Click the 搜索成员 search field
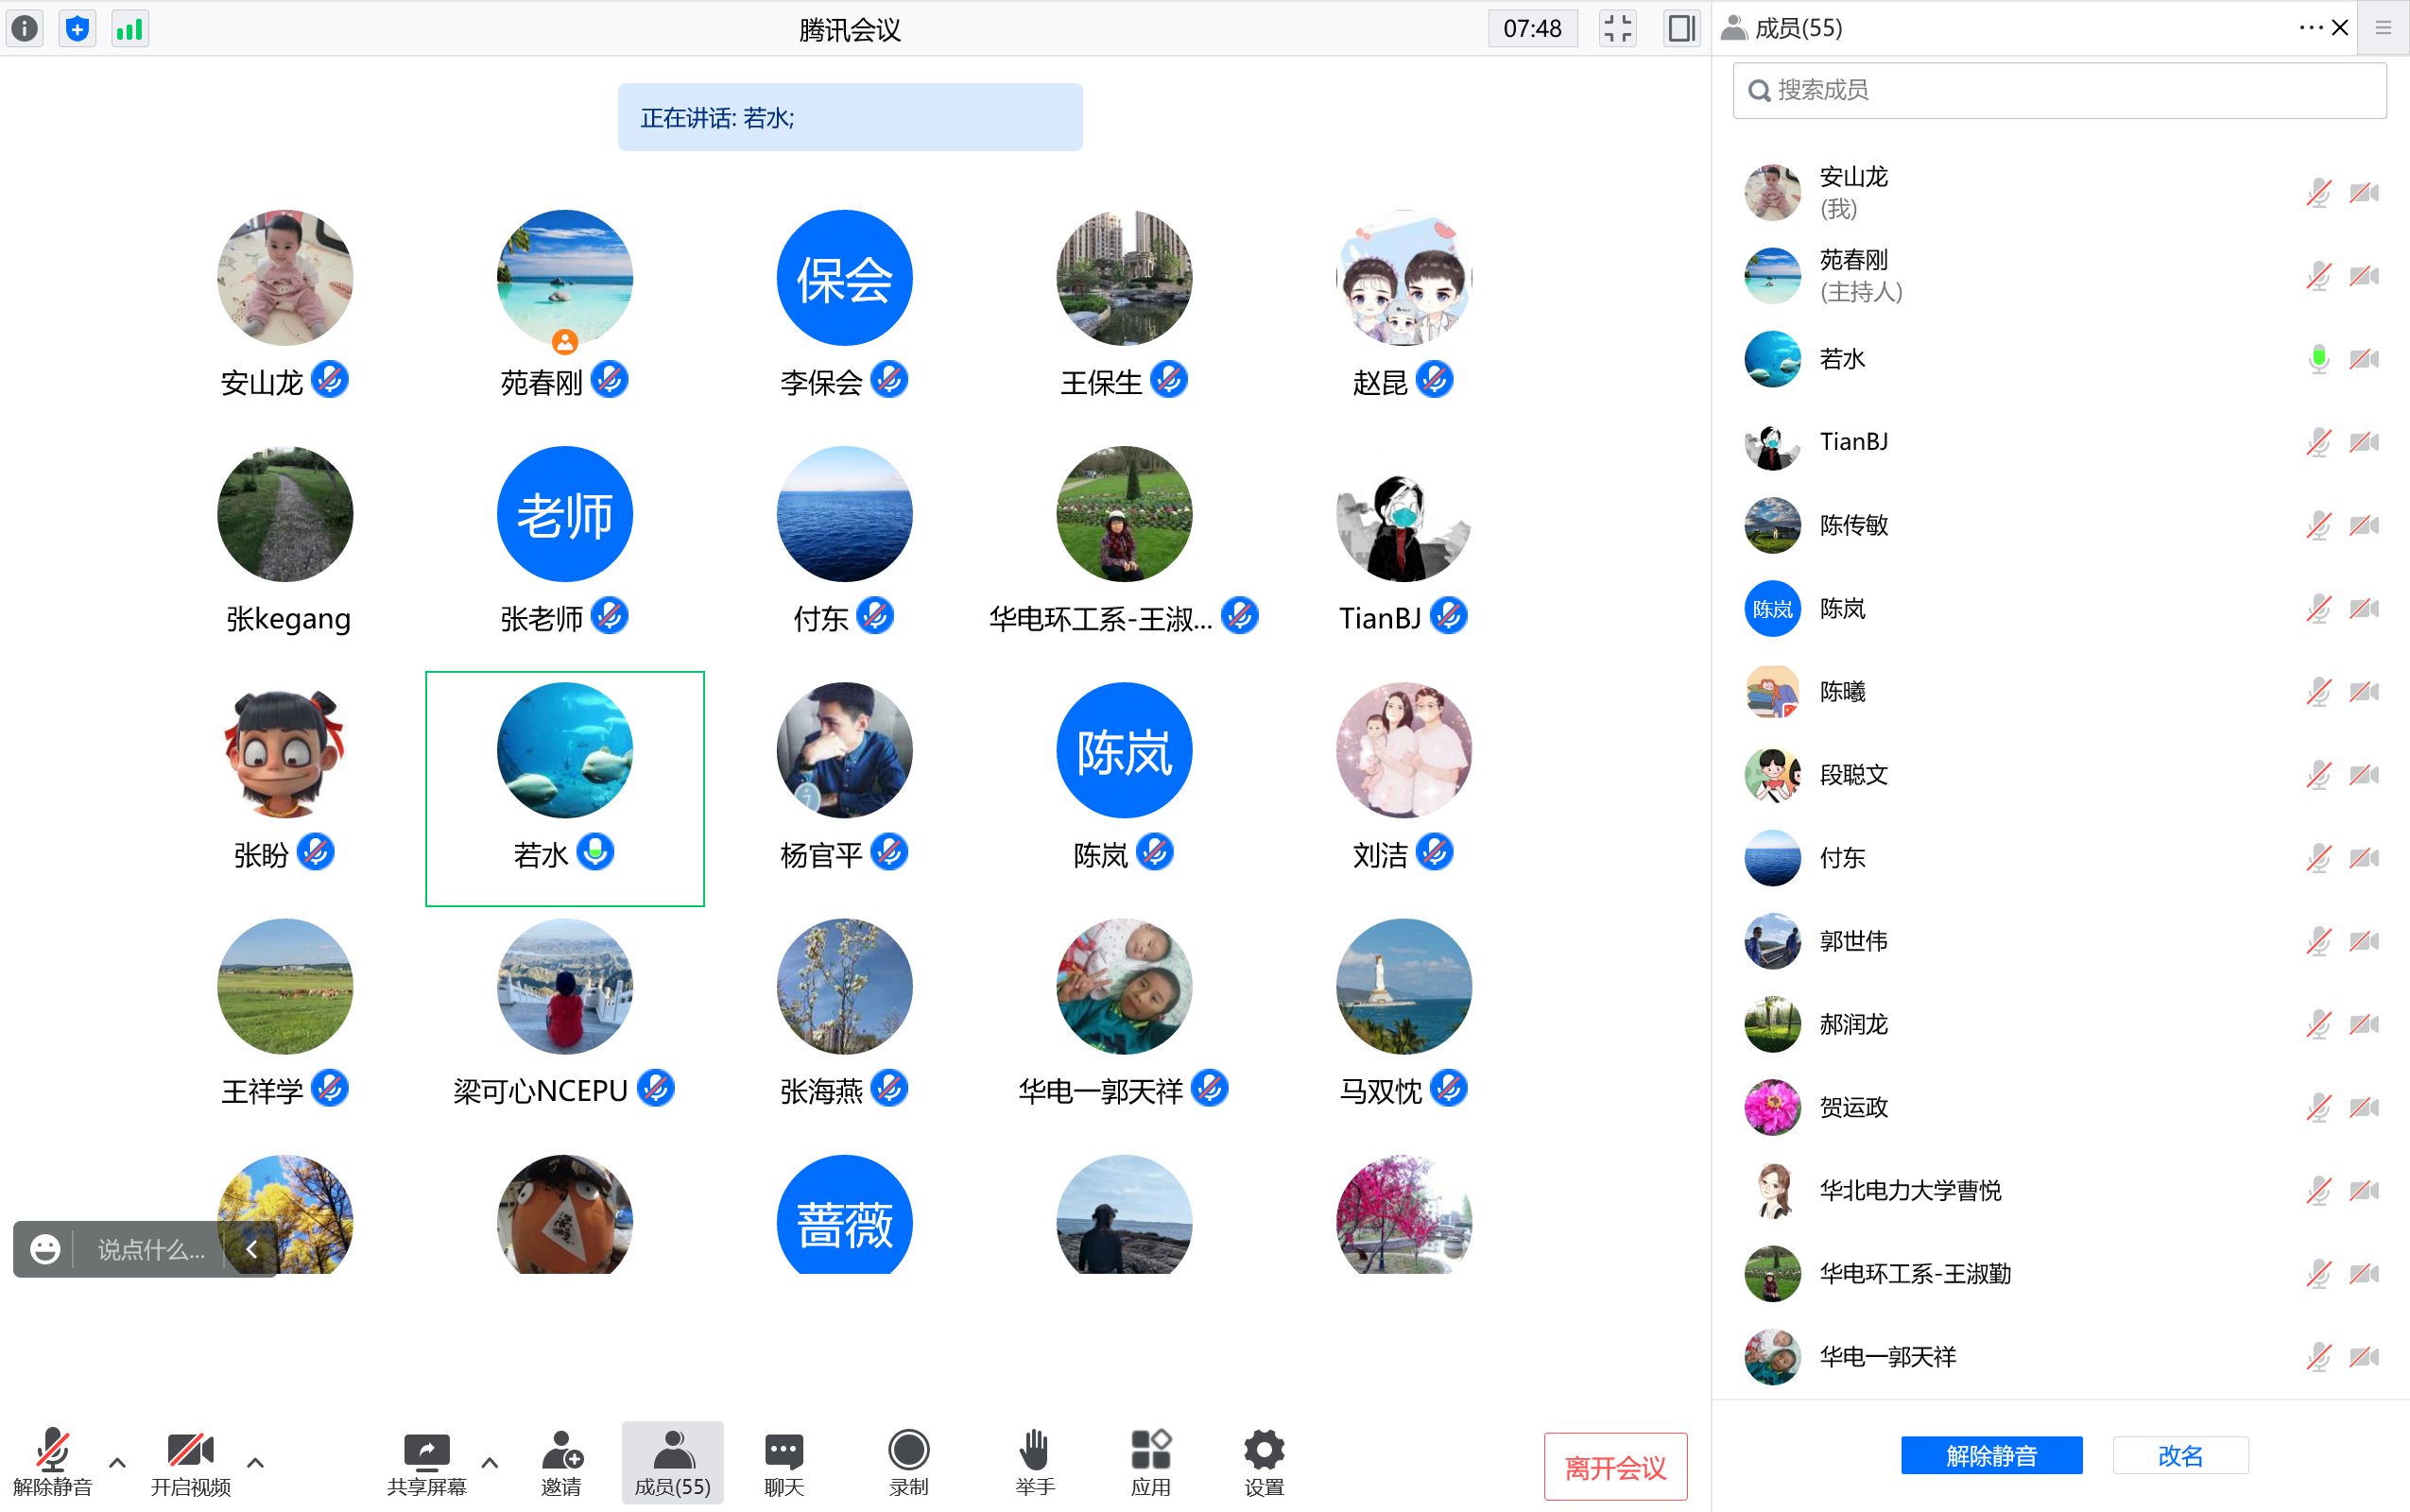Screen dimensions: 2410x1512 [x=2059, y=90]
